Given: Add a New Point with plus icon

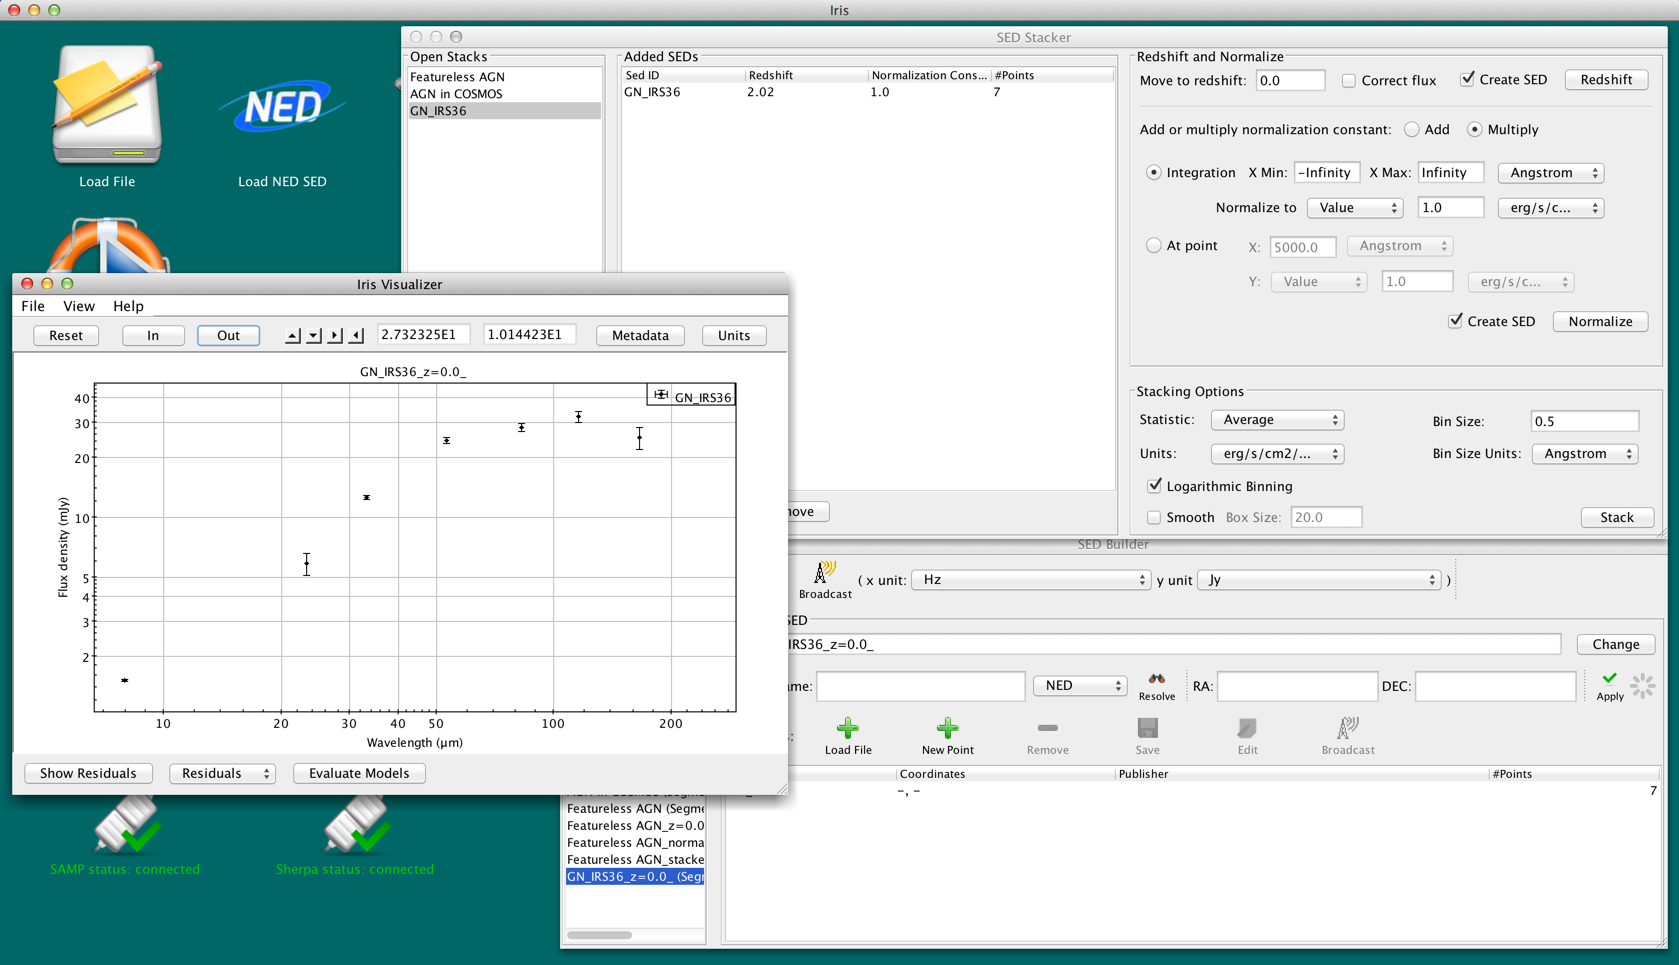Looking at the screenshot, I should (x=947, y=728).
